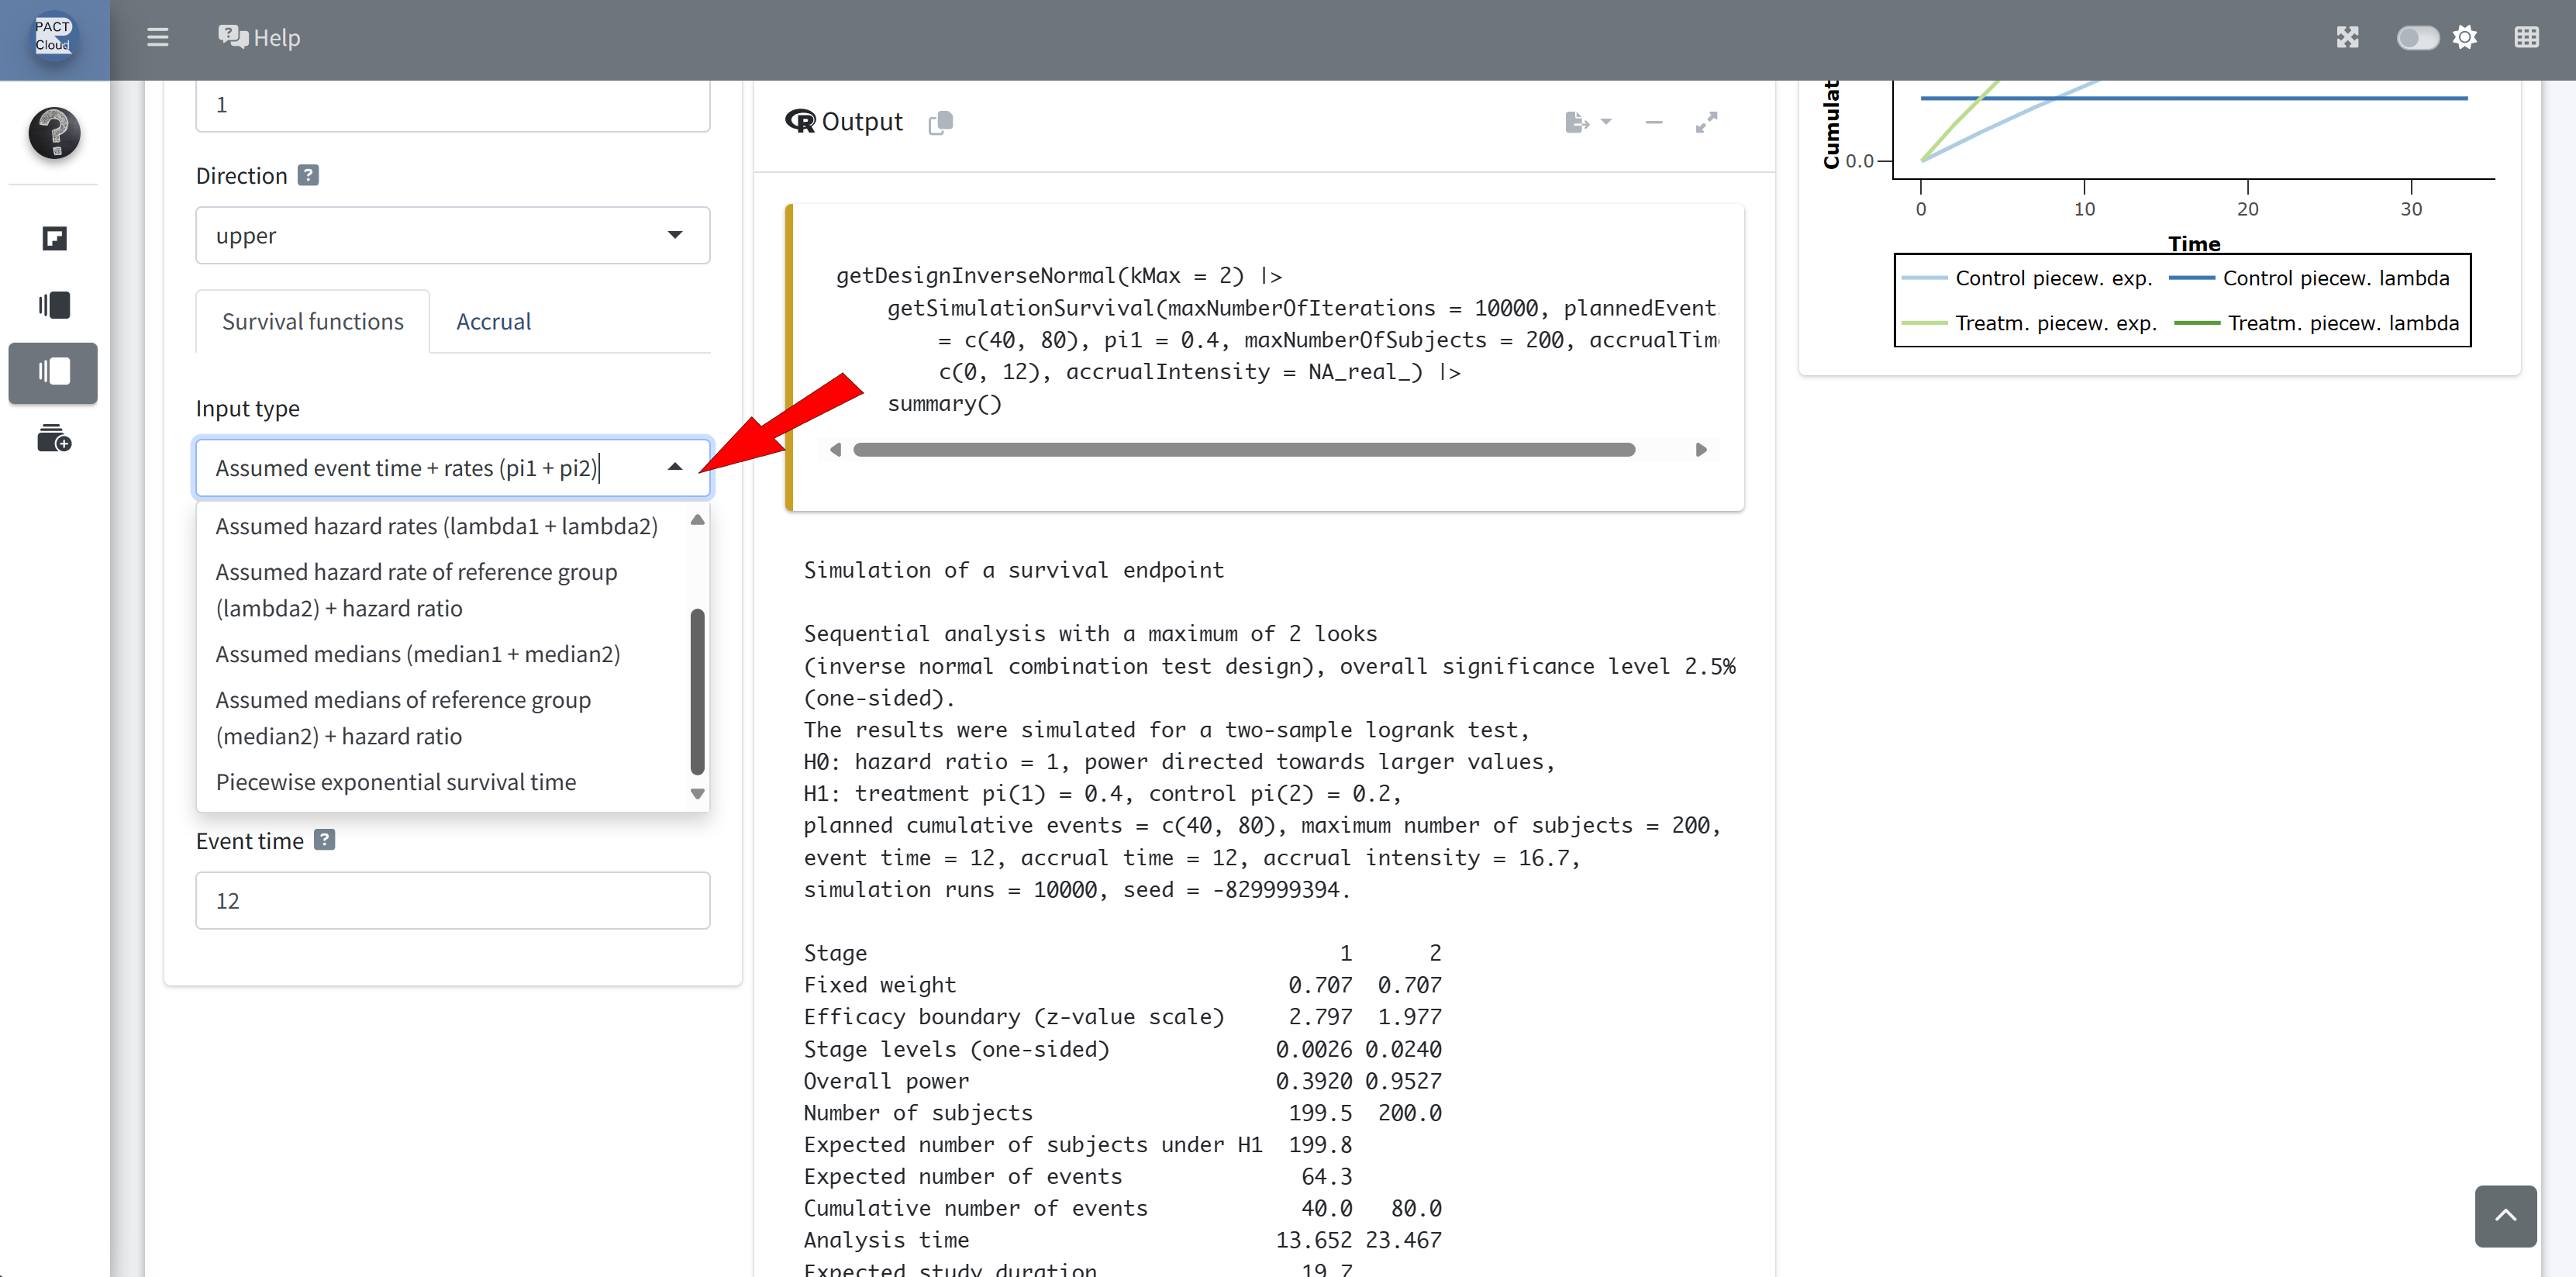2576x1277 pixels.
Task: Click the fullscreen arrows icon in header
Action: (x=2347, y=37)
